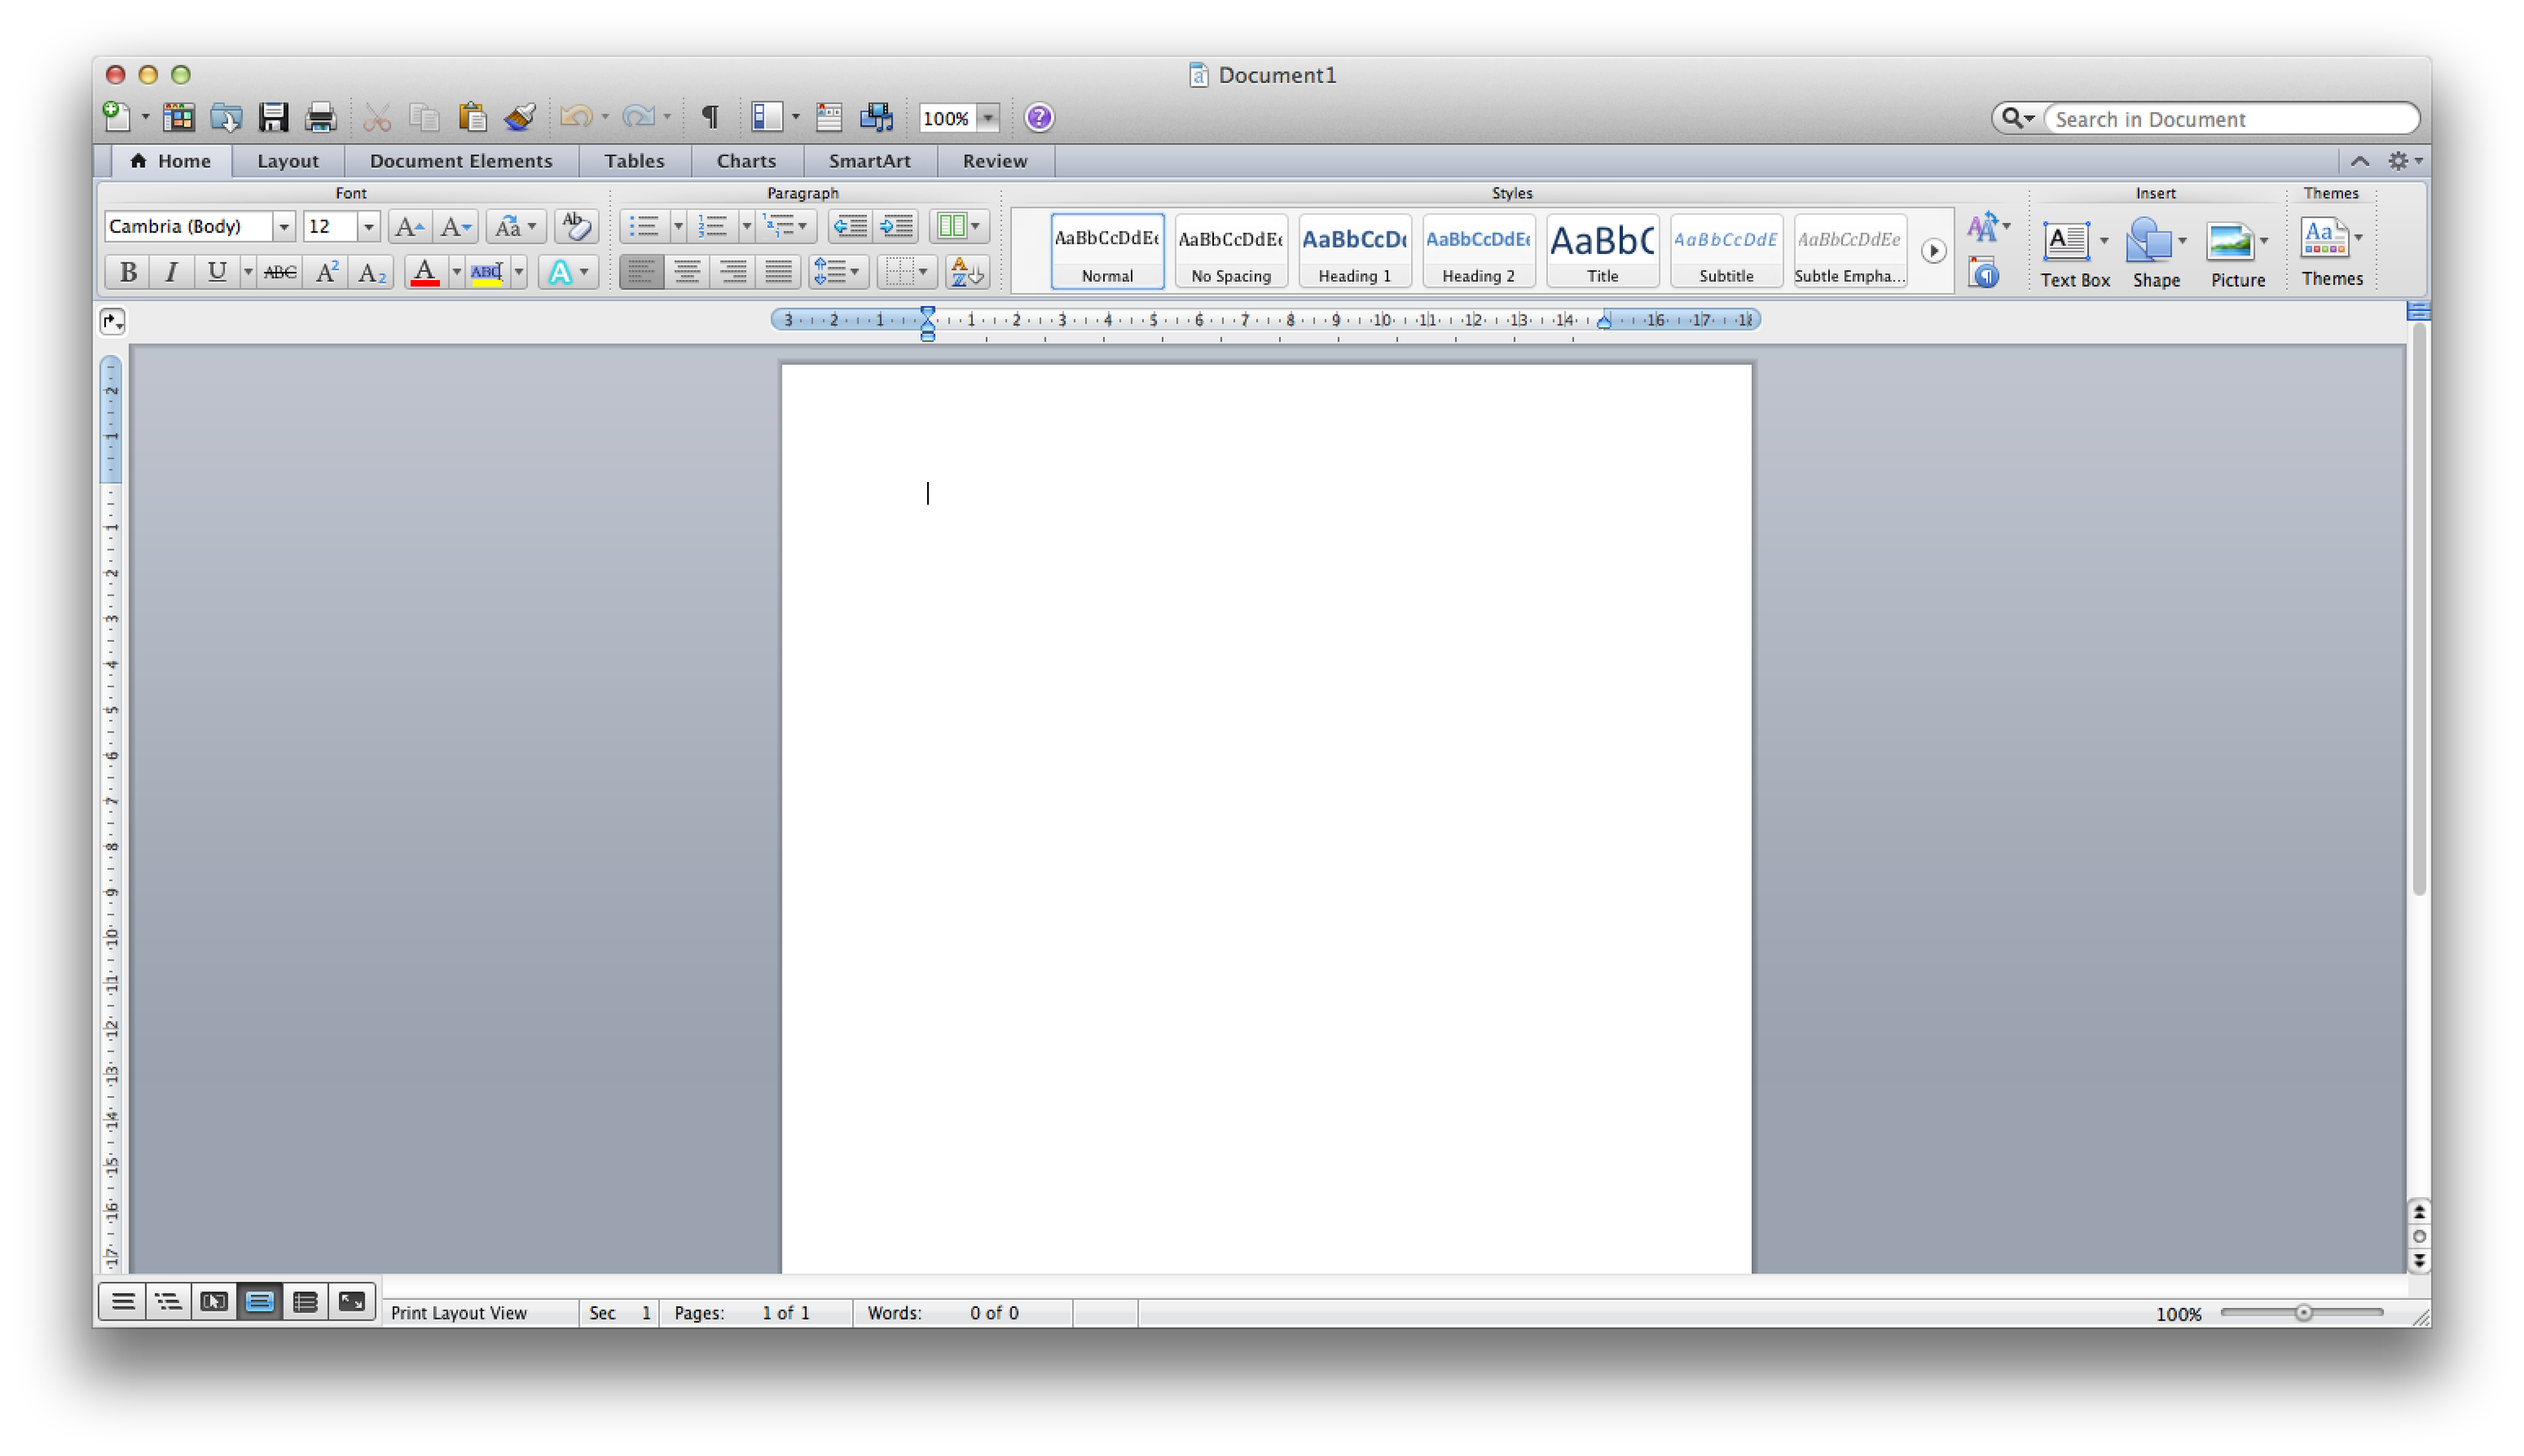Click the Sort A-Z icon

point(966,272)
